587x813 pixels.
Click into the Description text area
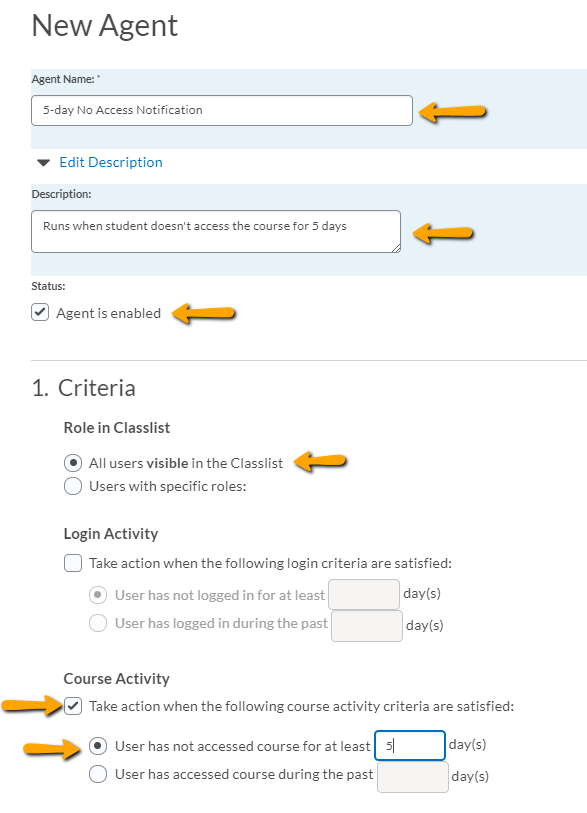216,232
